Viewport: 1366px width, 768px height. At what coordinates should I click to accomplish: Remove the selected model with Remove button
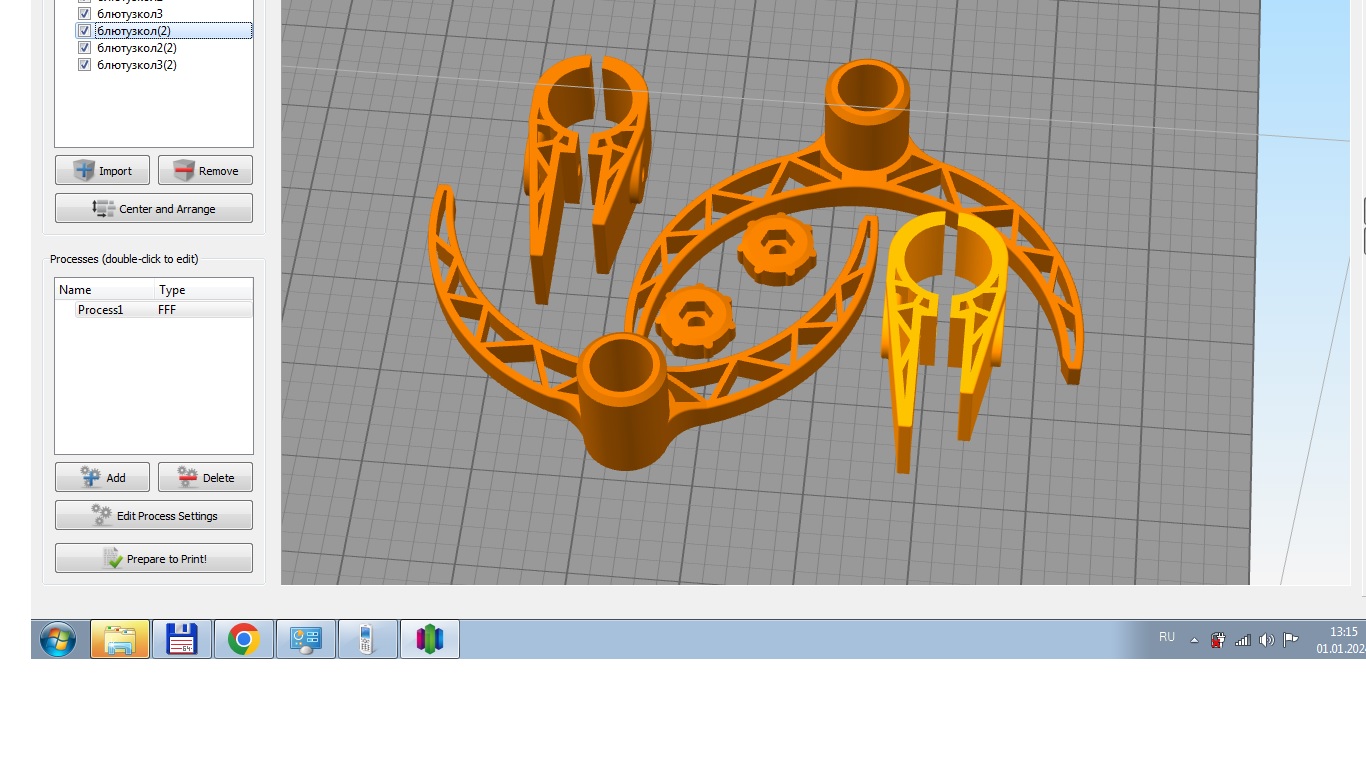pyautogui.click(x=205, y=170)
